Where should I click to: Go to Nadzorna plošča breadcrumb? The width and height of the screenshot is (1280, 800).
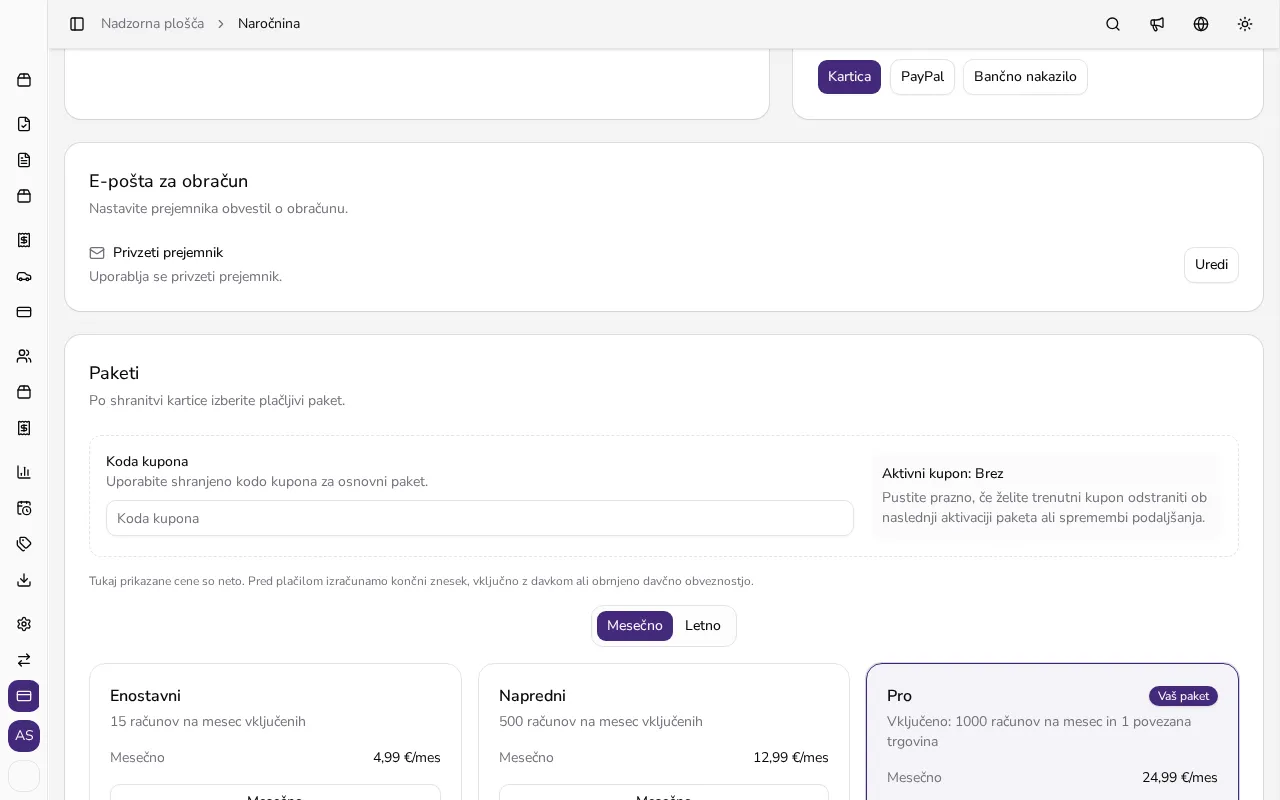[152, 24]
